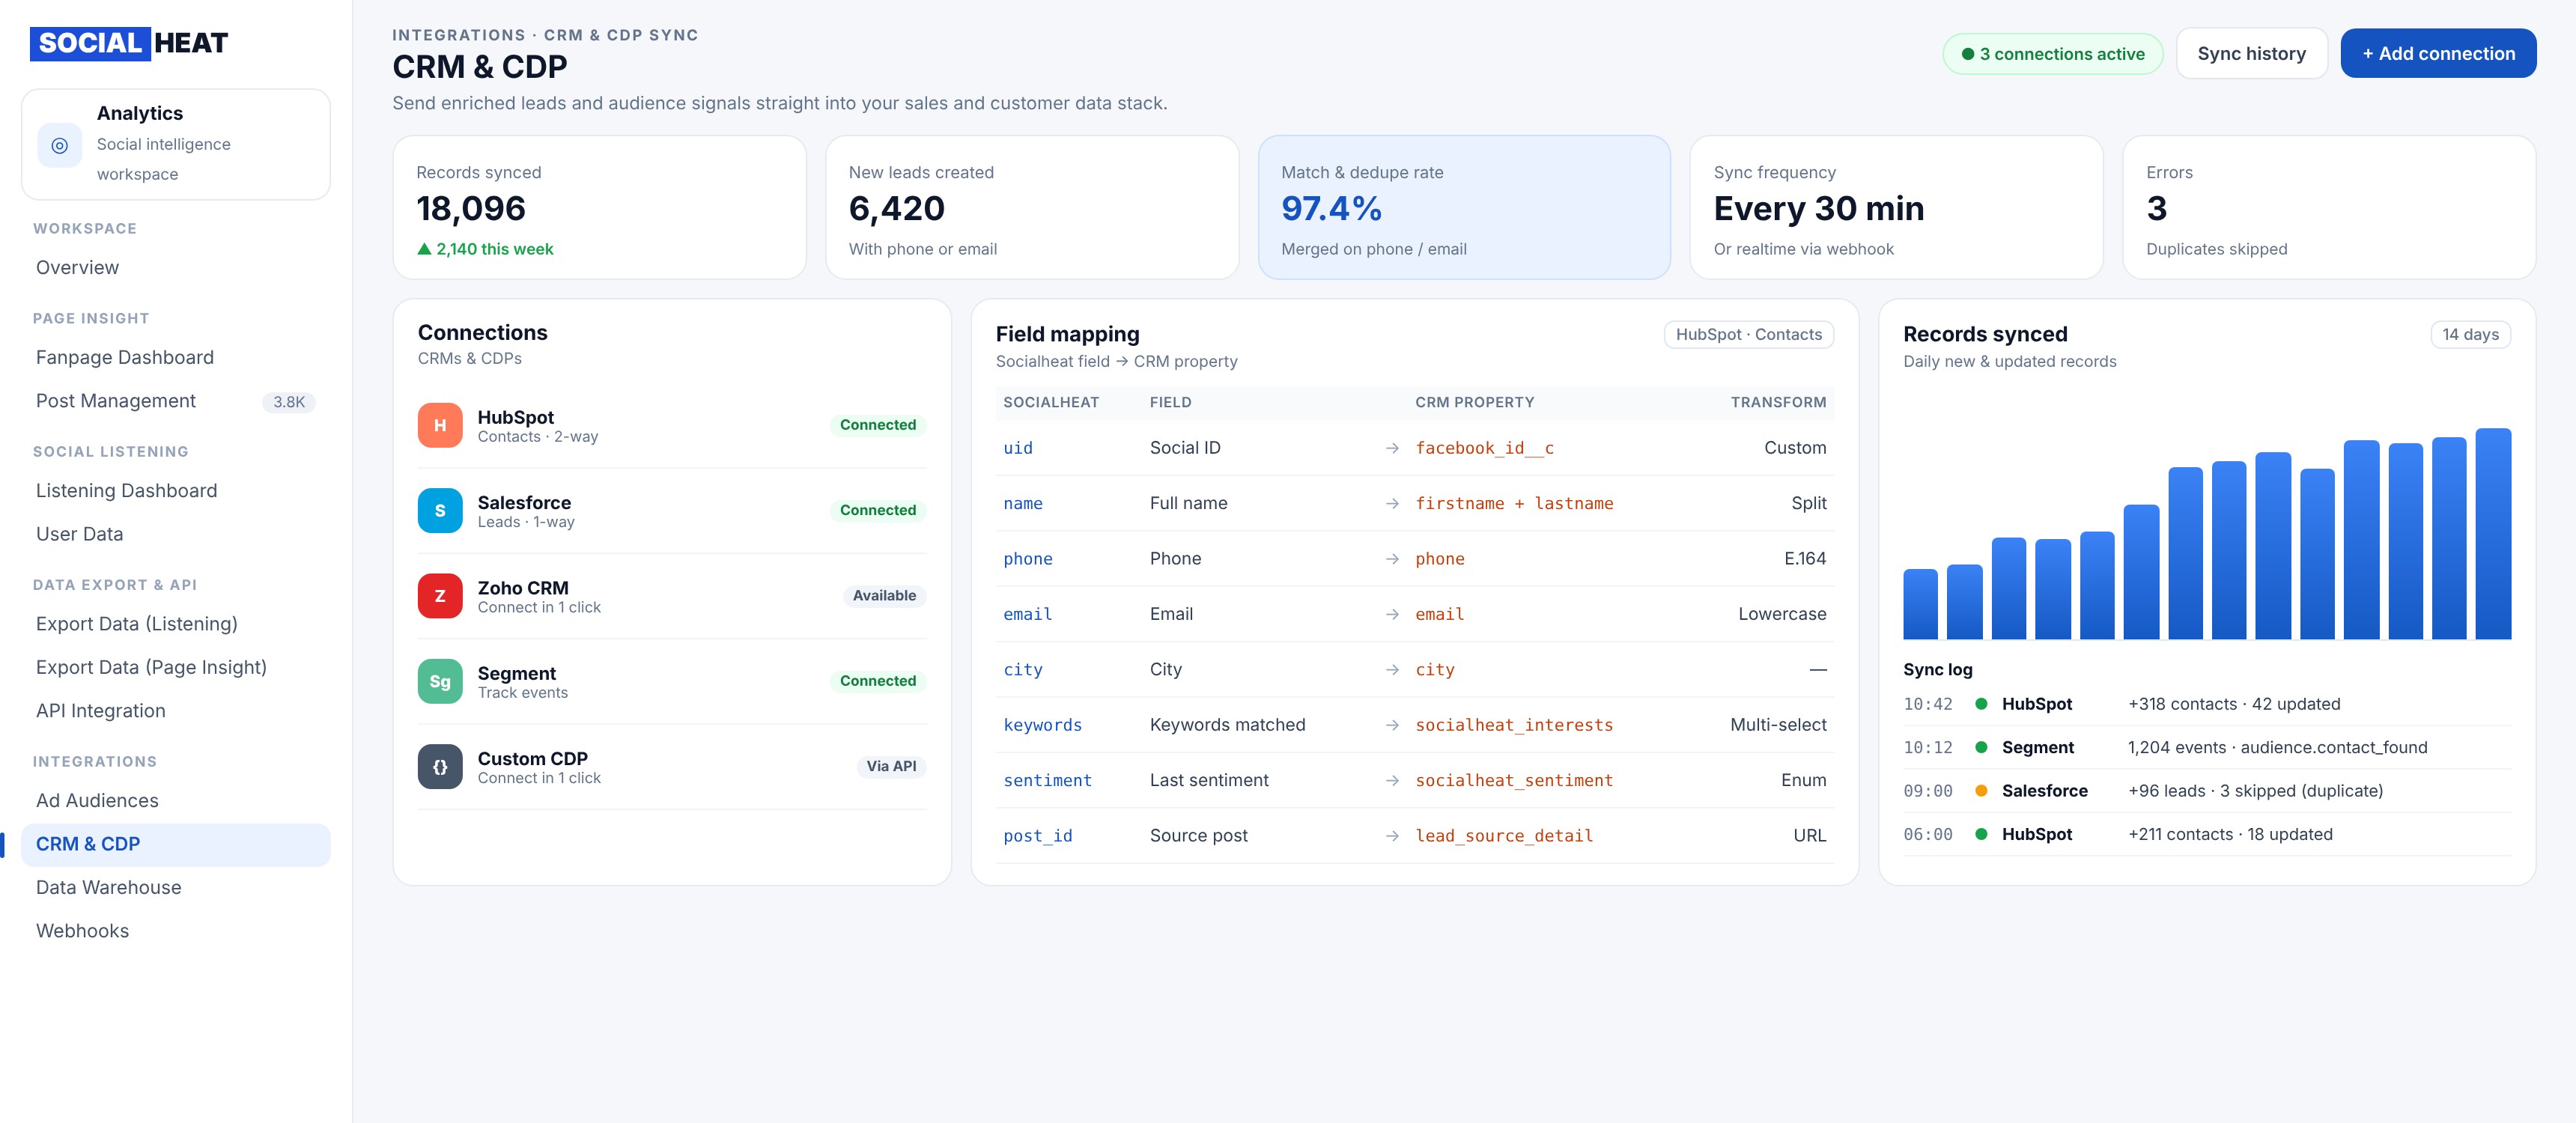Open Listening Dashboard page
This screenshot has width=2576, height=1123.
[176, 491]
